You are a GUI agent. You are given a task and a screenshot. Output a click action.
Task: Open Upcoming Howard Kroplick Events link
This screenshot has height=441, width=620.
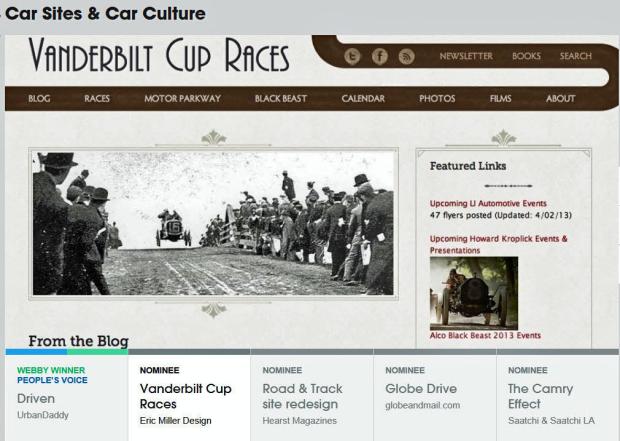499,244
